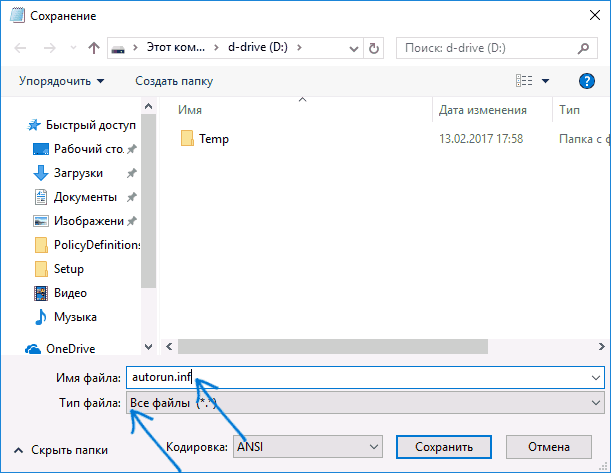Viewport: 611px width, 473px height.
Task: Click 'Сохранить' button
Action: tap(444, 447)
